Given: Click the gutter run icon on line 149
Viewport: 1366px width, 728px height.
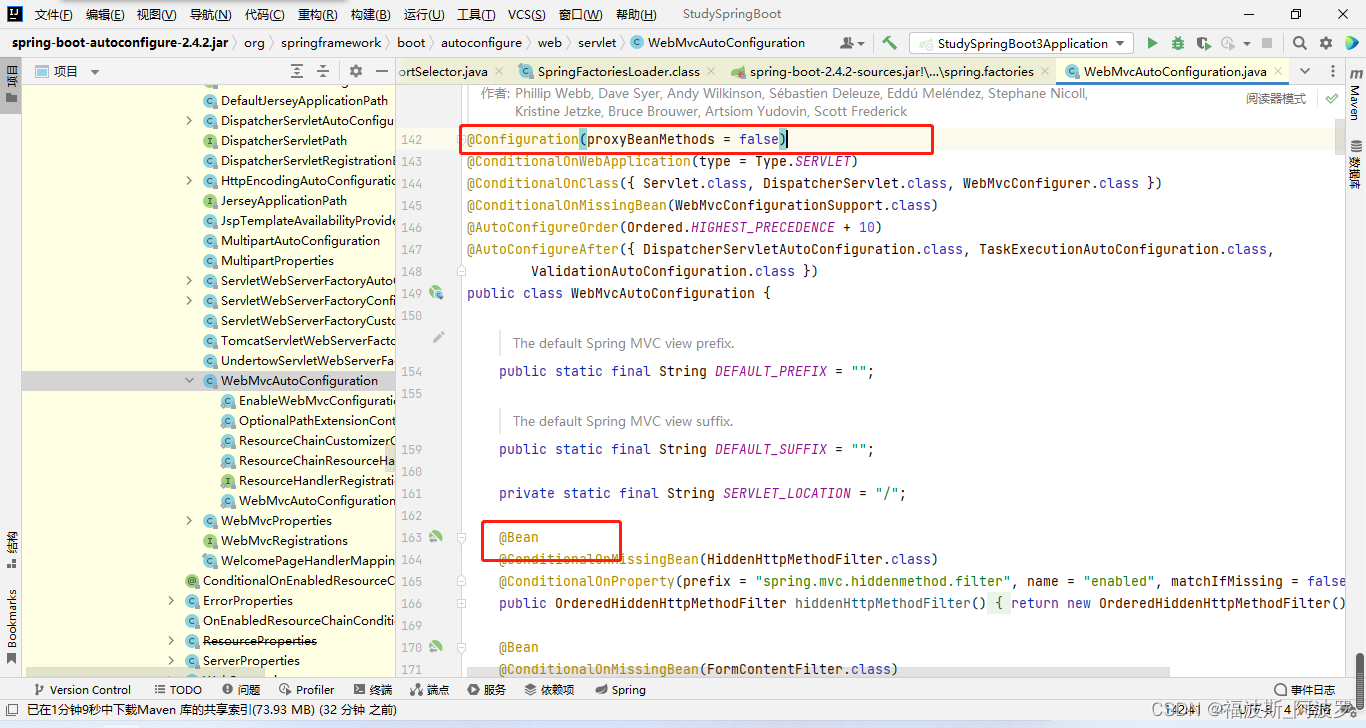Looking at the screenshot, I should tap(436, 293).
